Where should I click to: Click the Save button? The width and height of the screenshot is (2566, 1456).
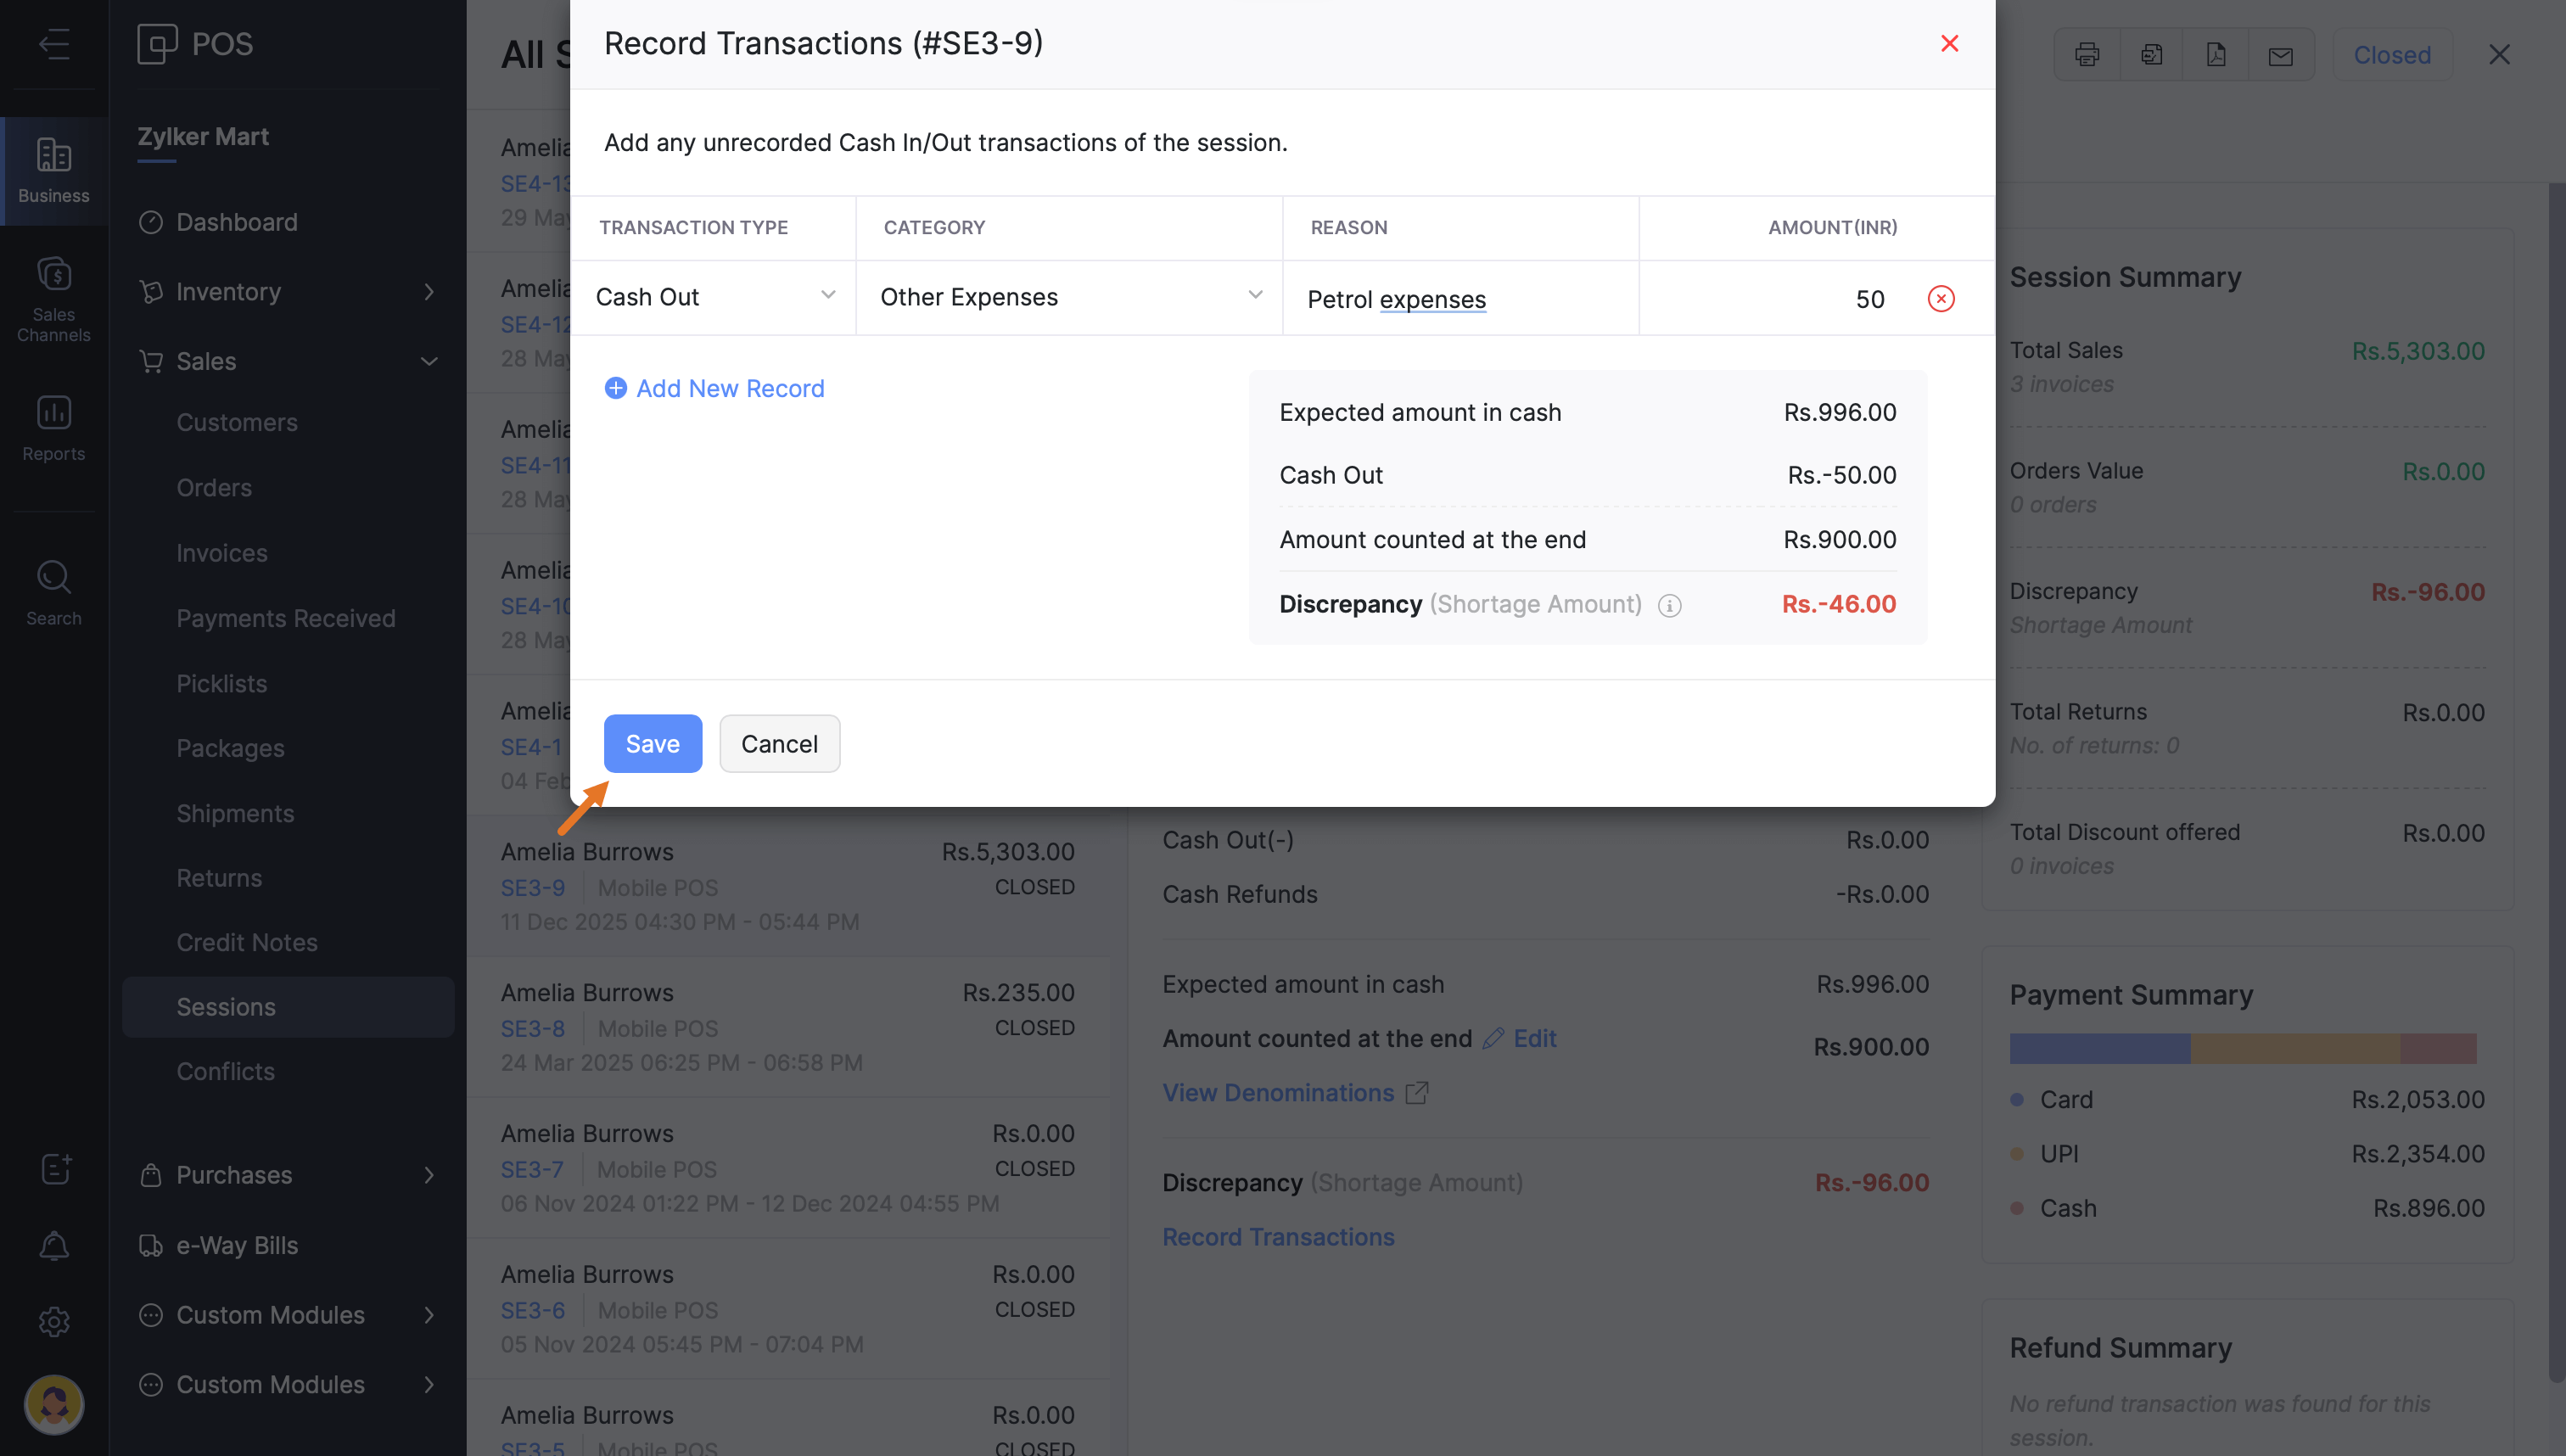[x=652, y=743]
